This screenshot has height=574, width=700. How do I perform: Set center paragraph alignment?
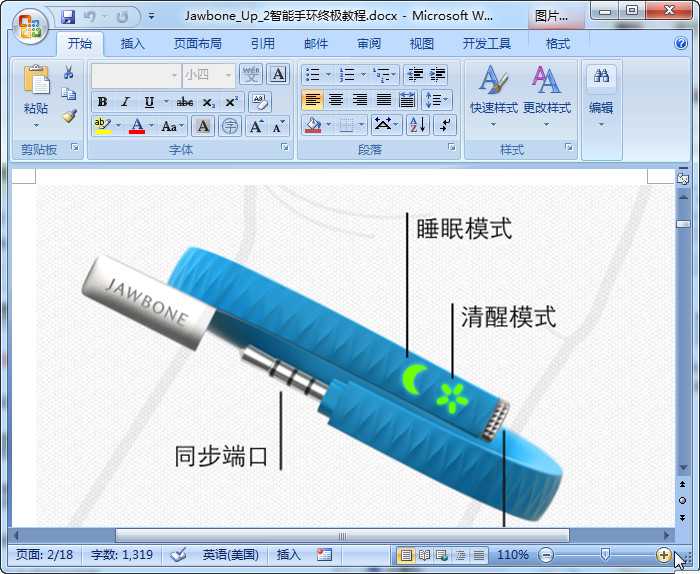[336, 100]
